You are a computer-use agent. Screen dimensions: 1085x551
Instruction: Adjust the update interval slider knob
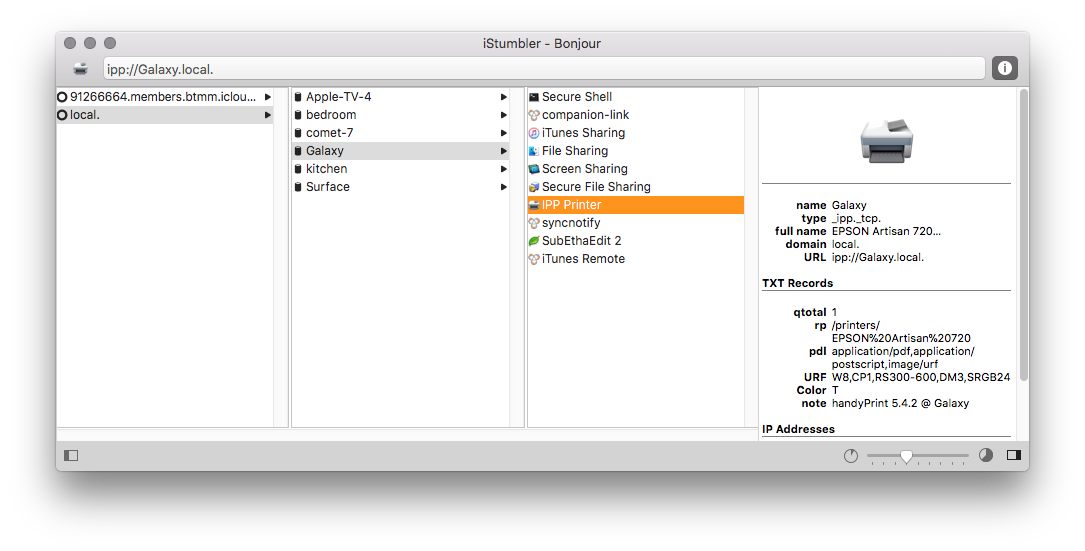(x=906, y=455)
